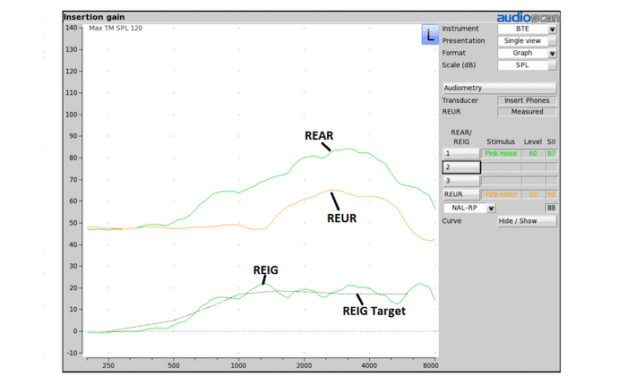Screen dimensions: 627x376
Task: Toggle the Presentation Single view setting
Action: (527, 41)
